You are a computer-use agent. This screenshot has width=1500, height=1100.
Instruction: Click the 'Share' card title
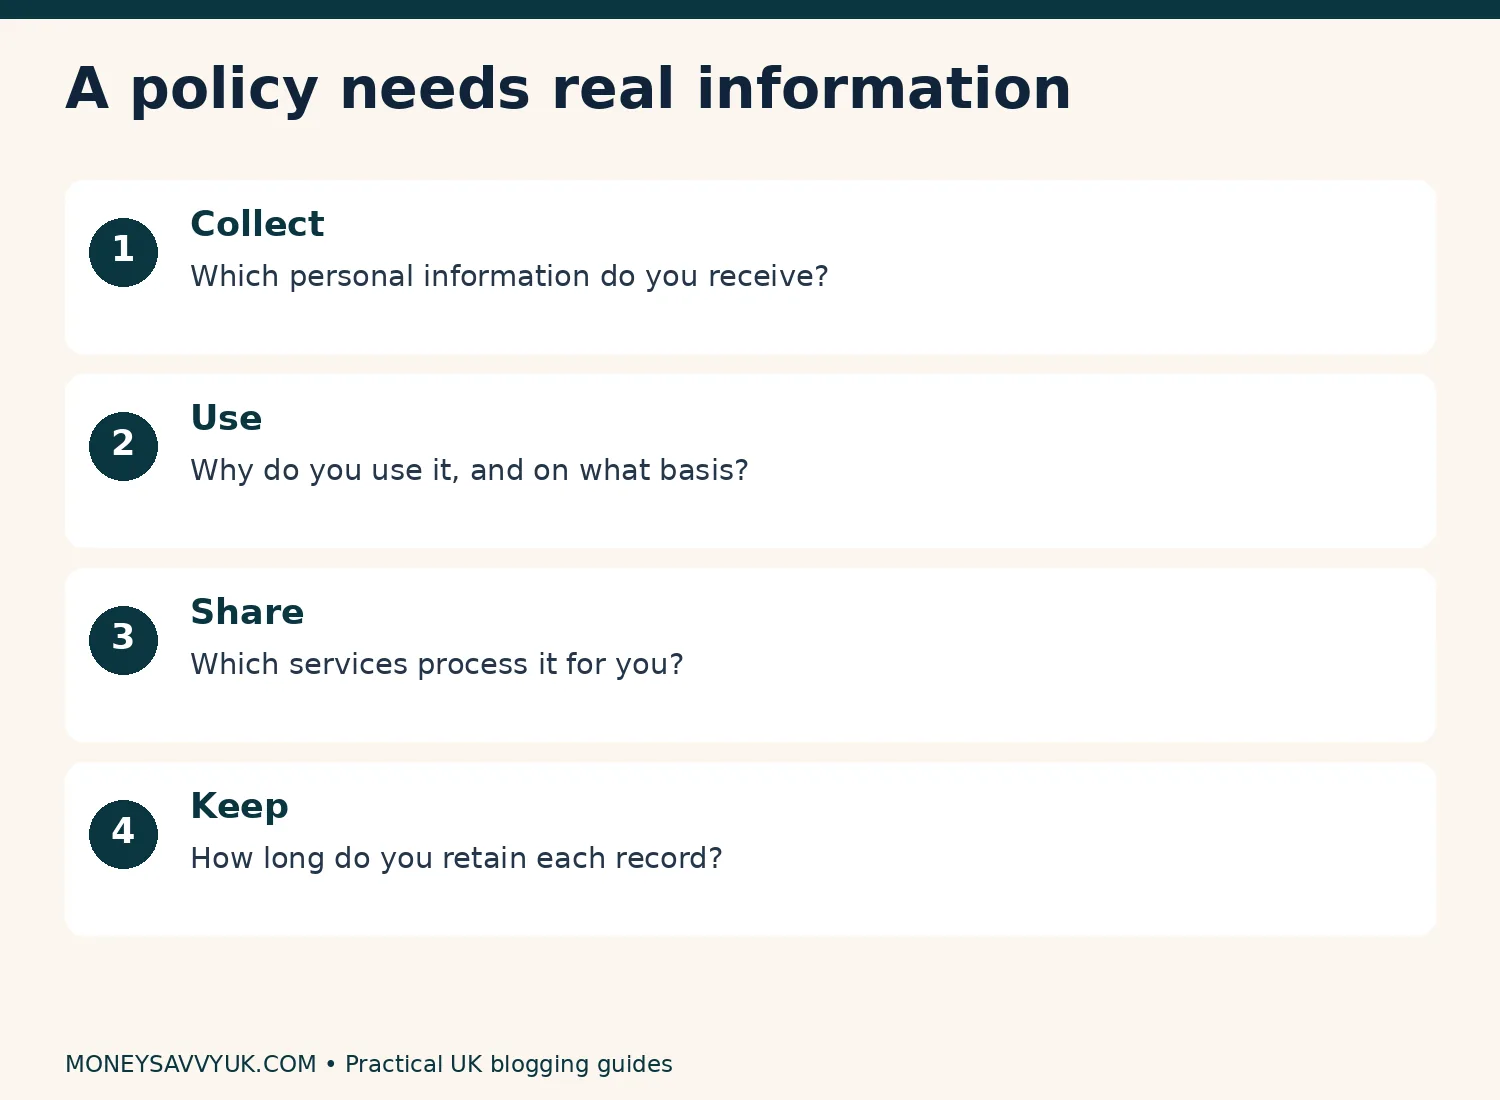tap(247, 612)
